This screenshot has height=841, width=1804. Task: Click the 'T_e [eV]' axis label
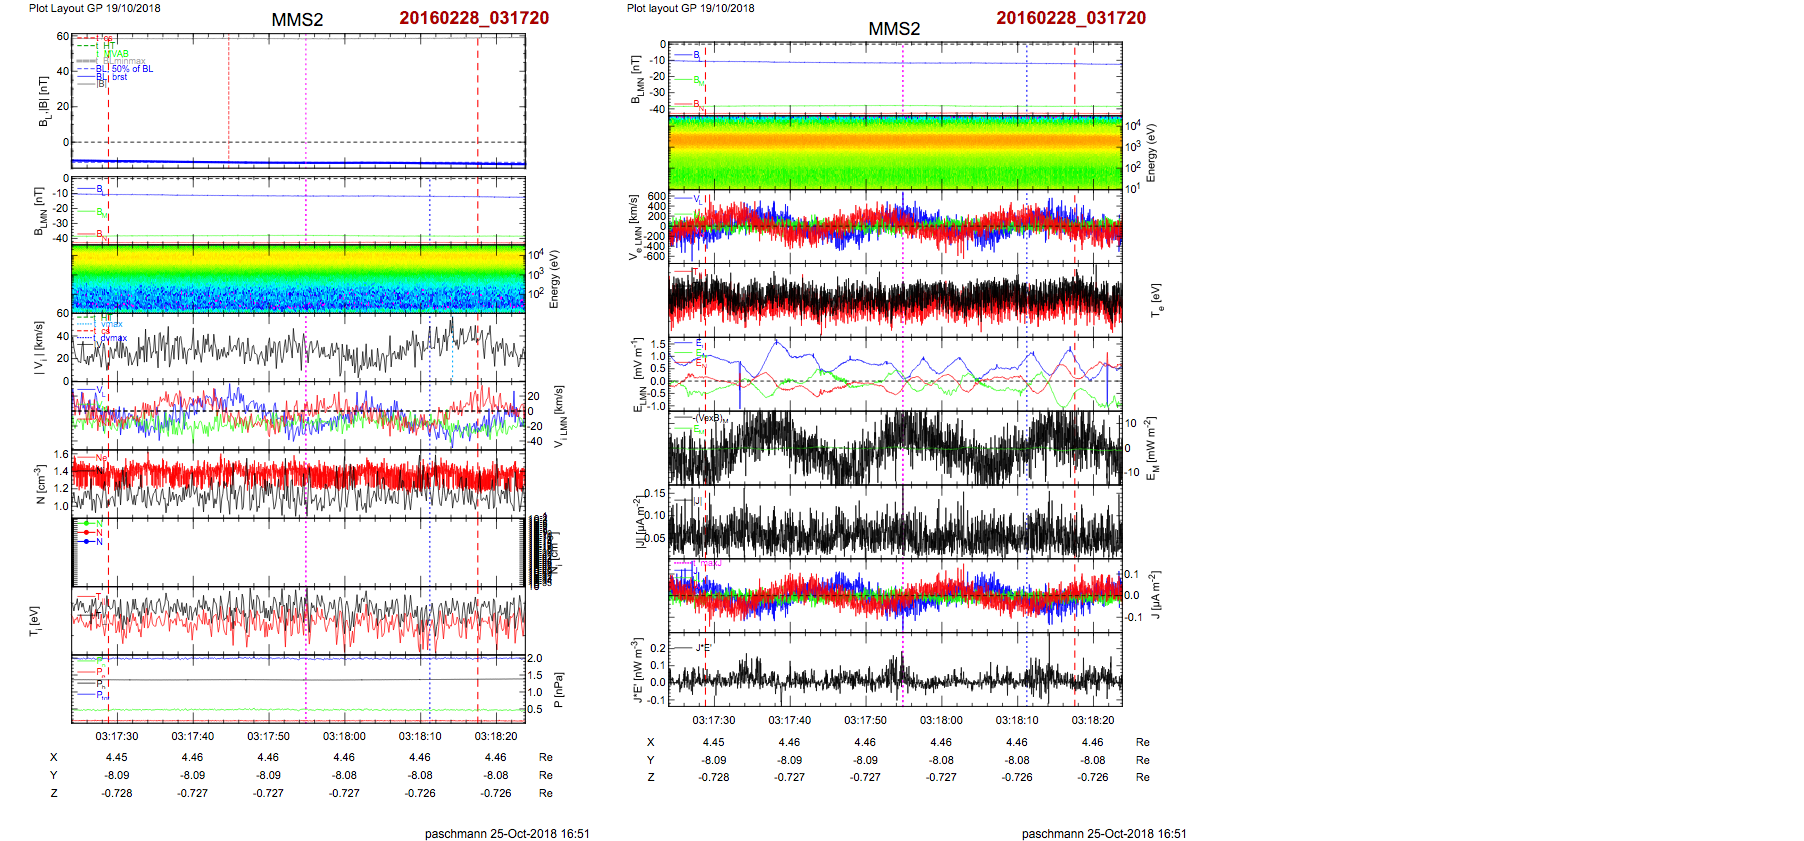[x=1156, y=299]
